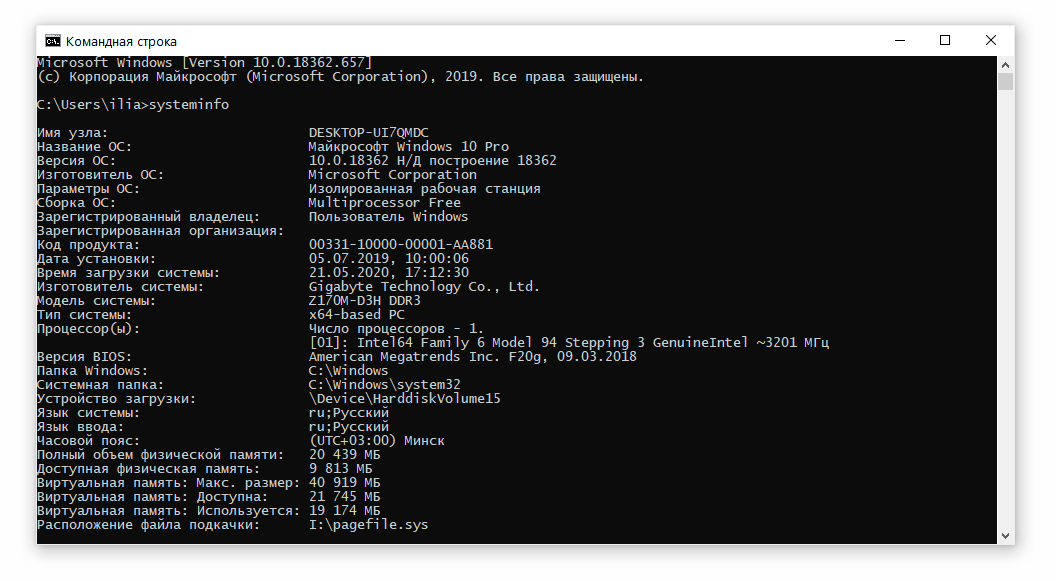The width and height of the screenshot is (1056, 581).
Task: Click the '10.0.18362 Н/Д построение 18362' value
Action: point(432,161)
